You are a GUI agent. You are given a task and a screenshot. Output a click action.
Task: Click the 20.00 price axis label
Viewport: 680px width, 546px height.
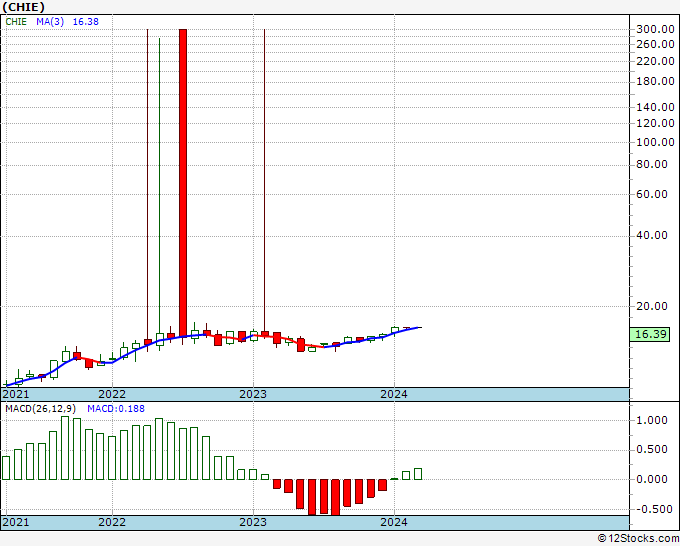click(x=651, y=306)
